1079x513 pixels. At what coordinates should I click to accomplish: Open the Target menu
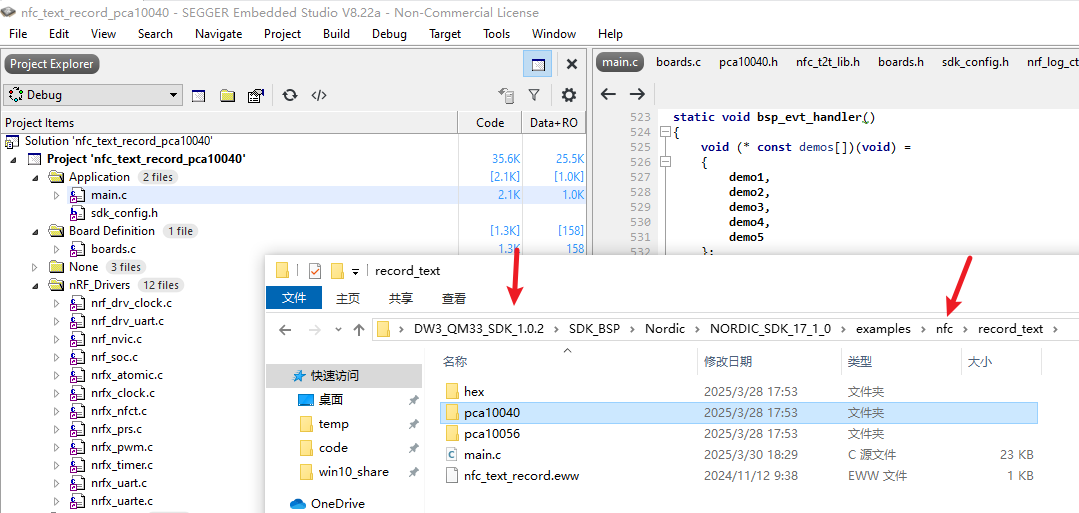coord(445,34)
